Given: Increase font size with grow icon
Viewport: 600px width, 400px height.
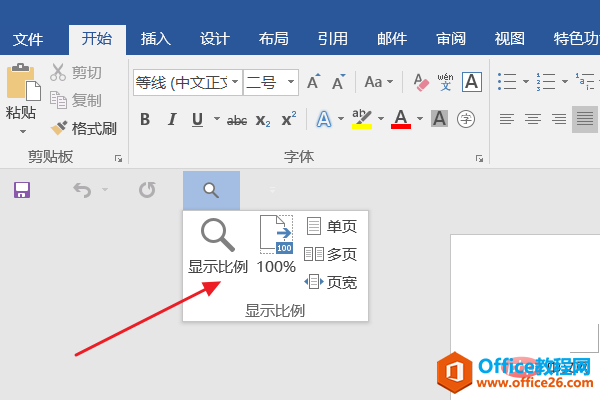Looking at the screenshot, I should point(314,82).
